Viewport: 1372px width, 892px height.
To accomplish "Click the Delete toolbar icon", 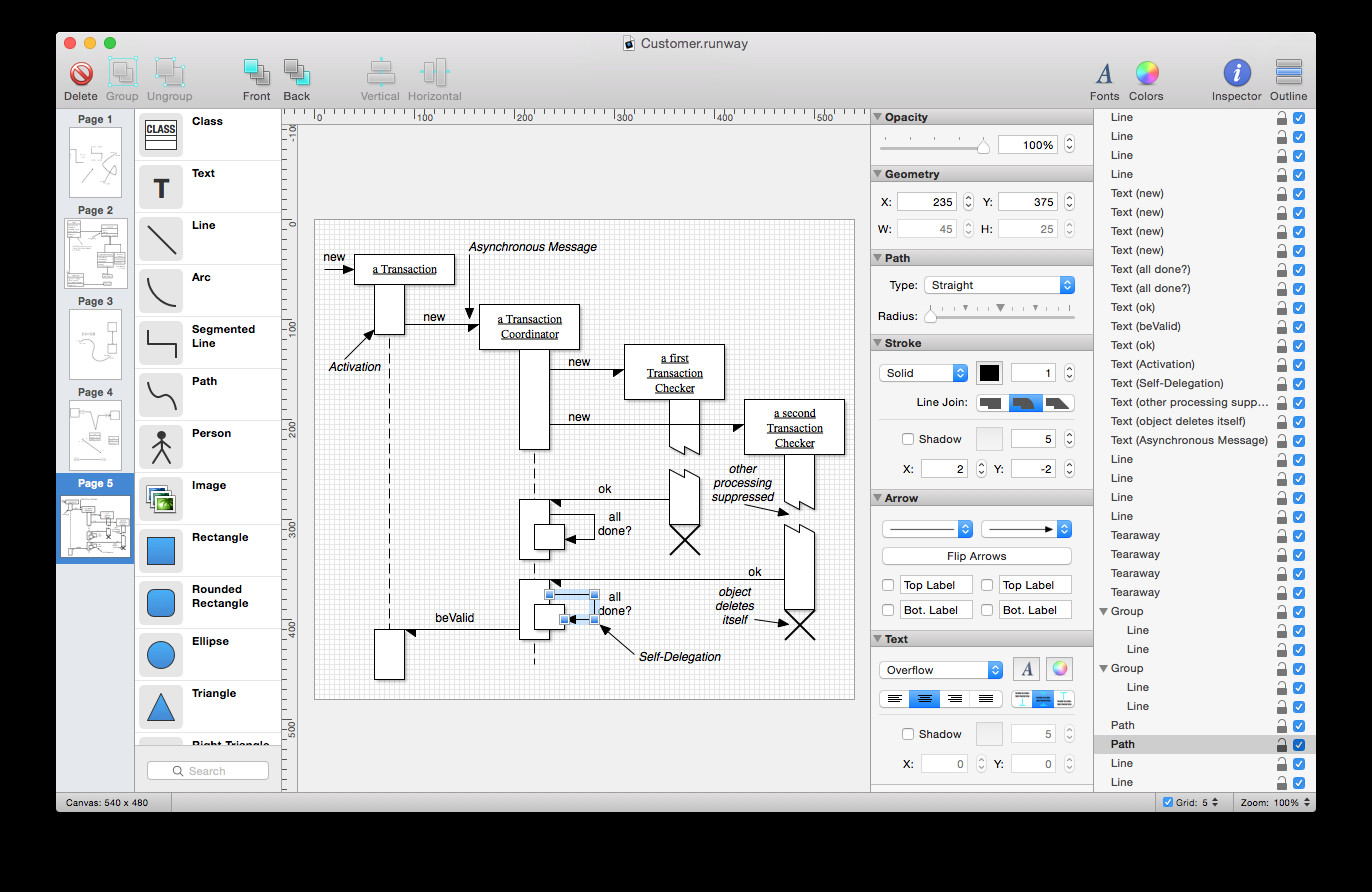I will pyautogui.click(x=81, y=73).
